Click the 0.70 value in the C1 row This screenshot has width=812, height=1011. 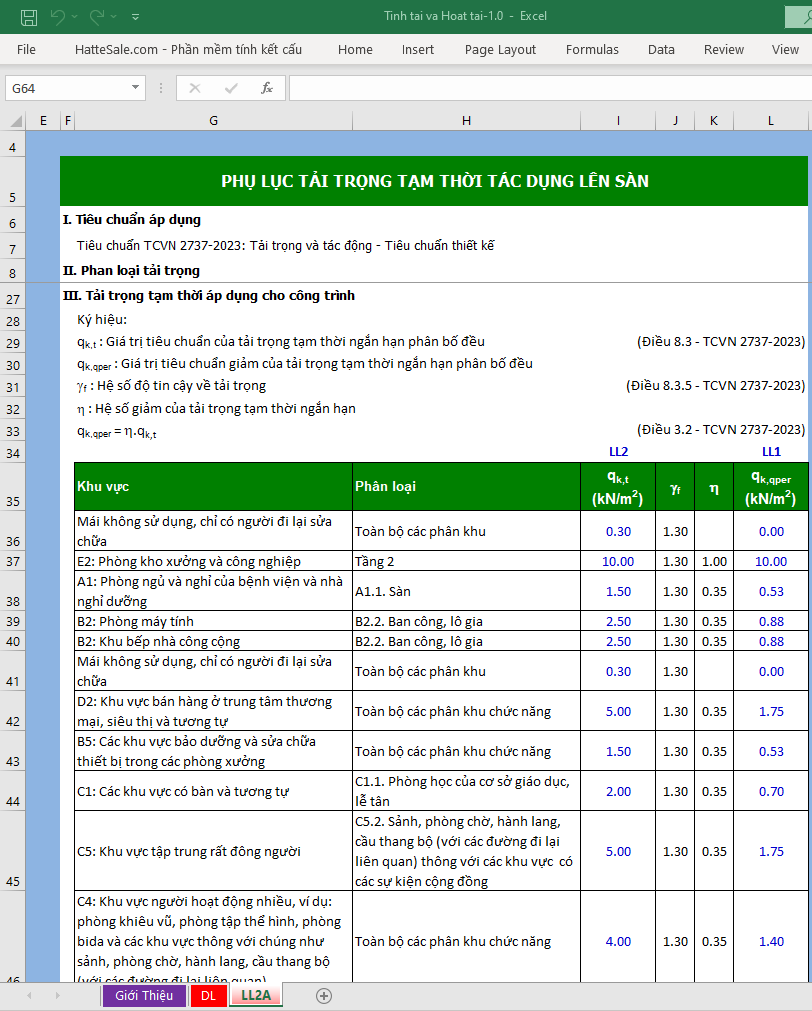[771, 791]
